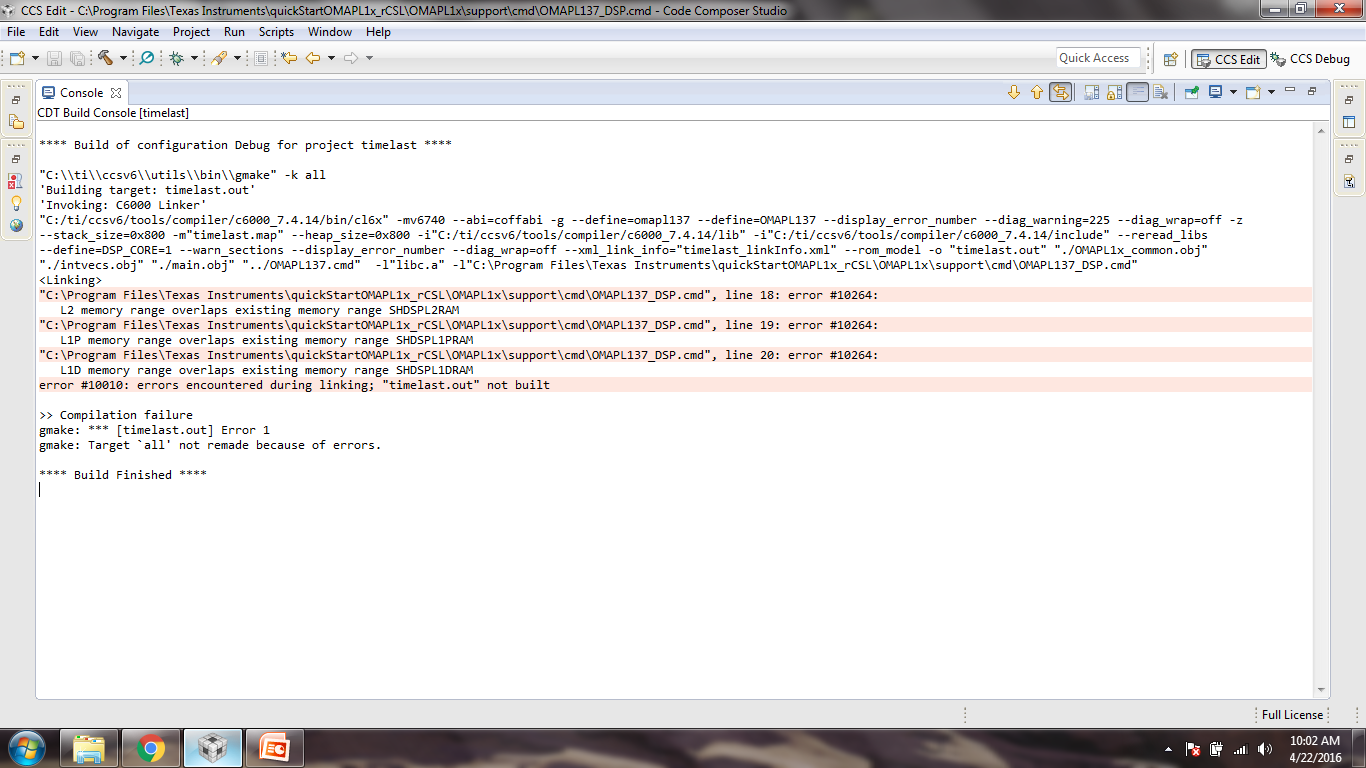The height and width of the screenshot is (768, 1366).
Task: Open the Run menu
Action: tap(234, 32)
